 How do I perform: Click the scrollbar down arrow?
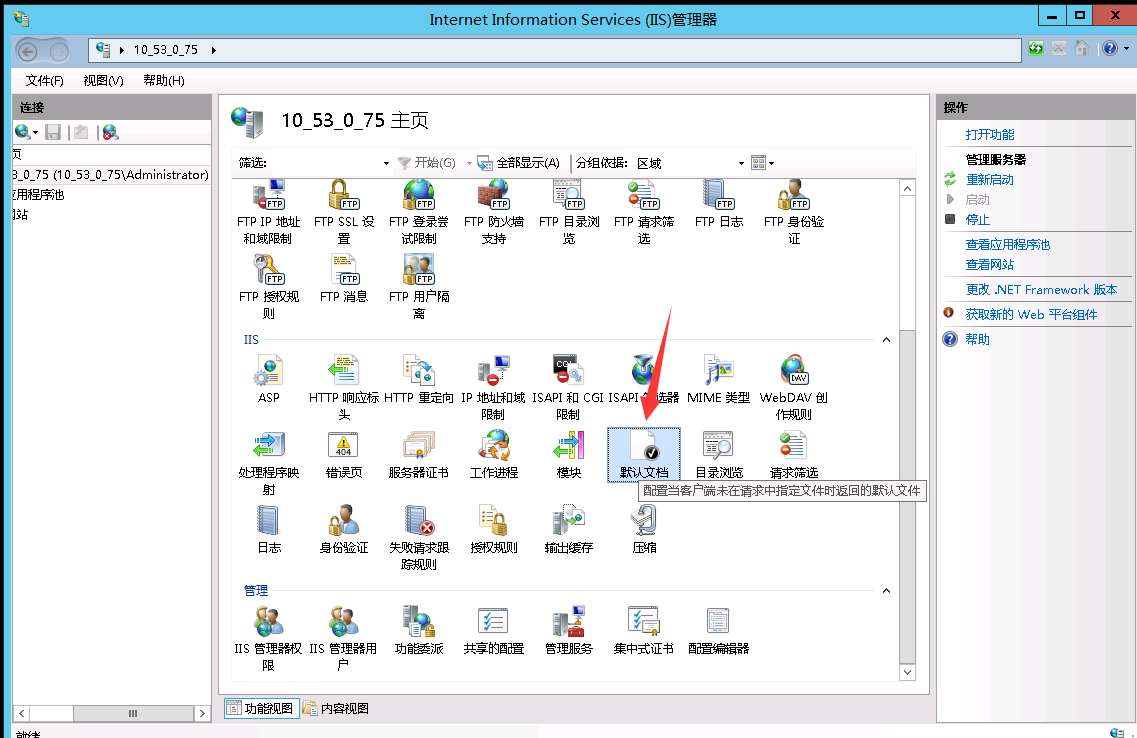(x=907, y=672)
